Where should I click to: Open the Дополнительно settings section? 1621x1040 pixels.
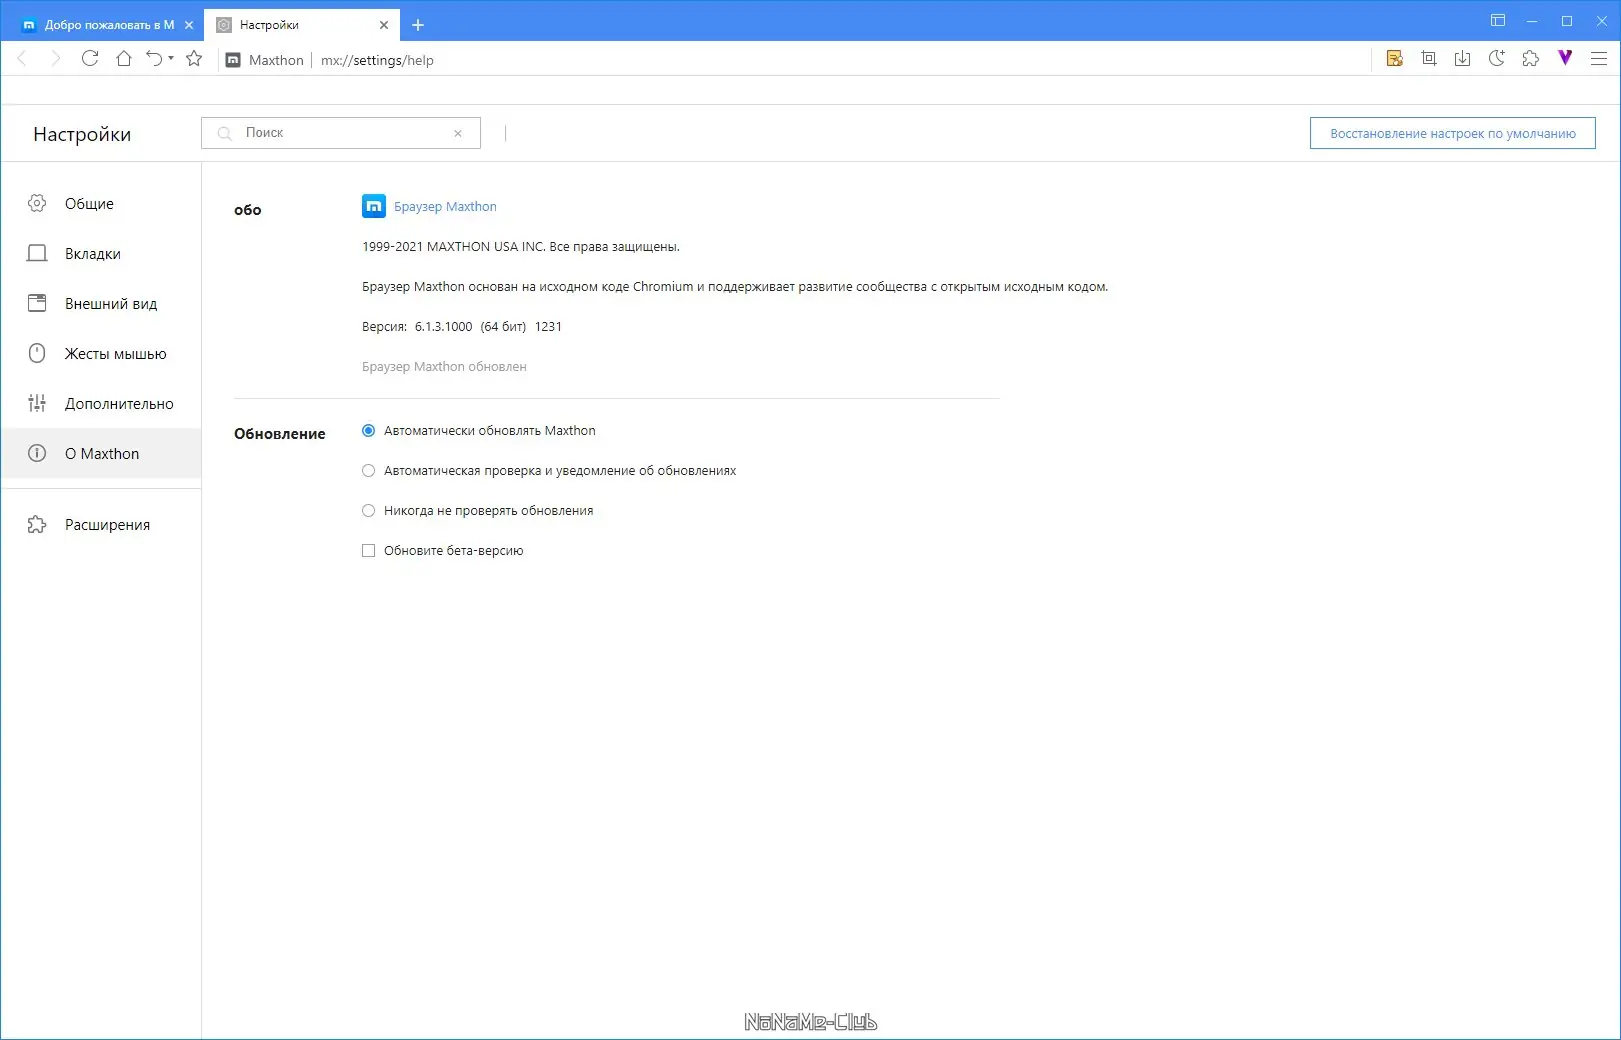point(101,403)
